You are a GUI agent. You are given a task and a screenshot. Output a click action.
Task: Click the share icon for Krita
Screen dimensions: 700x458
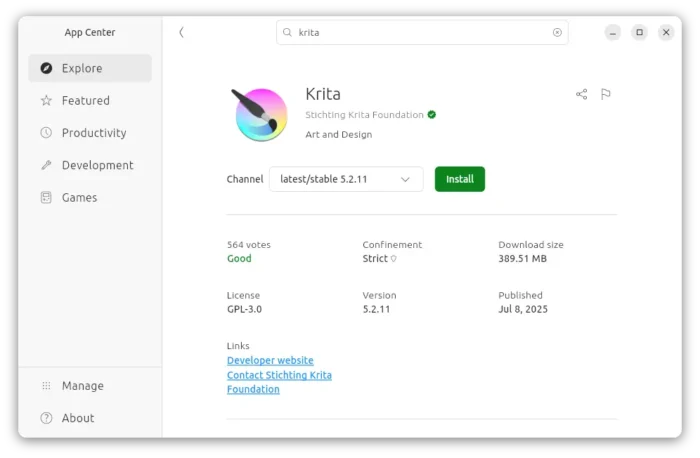[581, 94]
